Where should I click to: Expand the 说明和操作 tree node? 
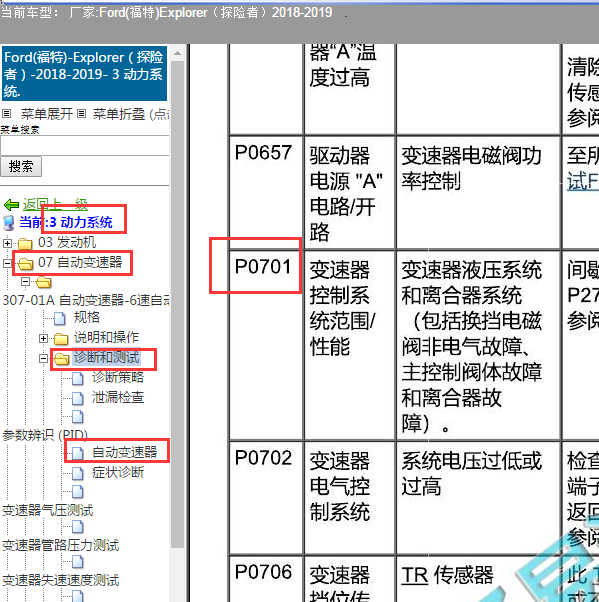pyautogui.click(x=43, y=338)
